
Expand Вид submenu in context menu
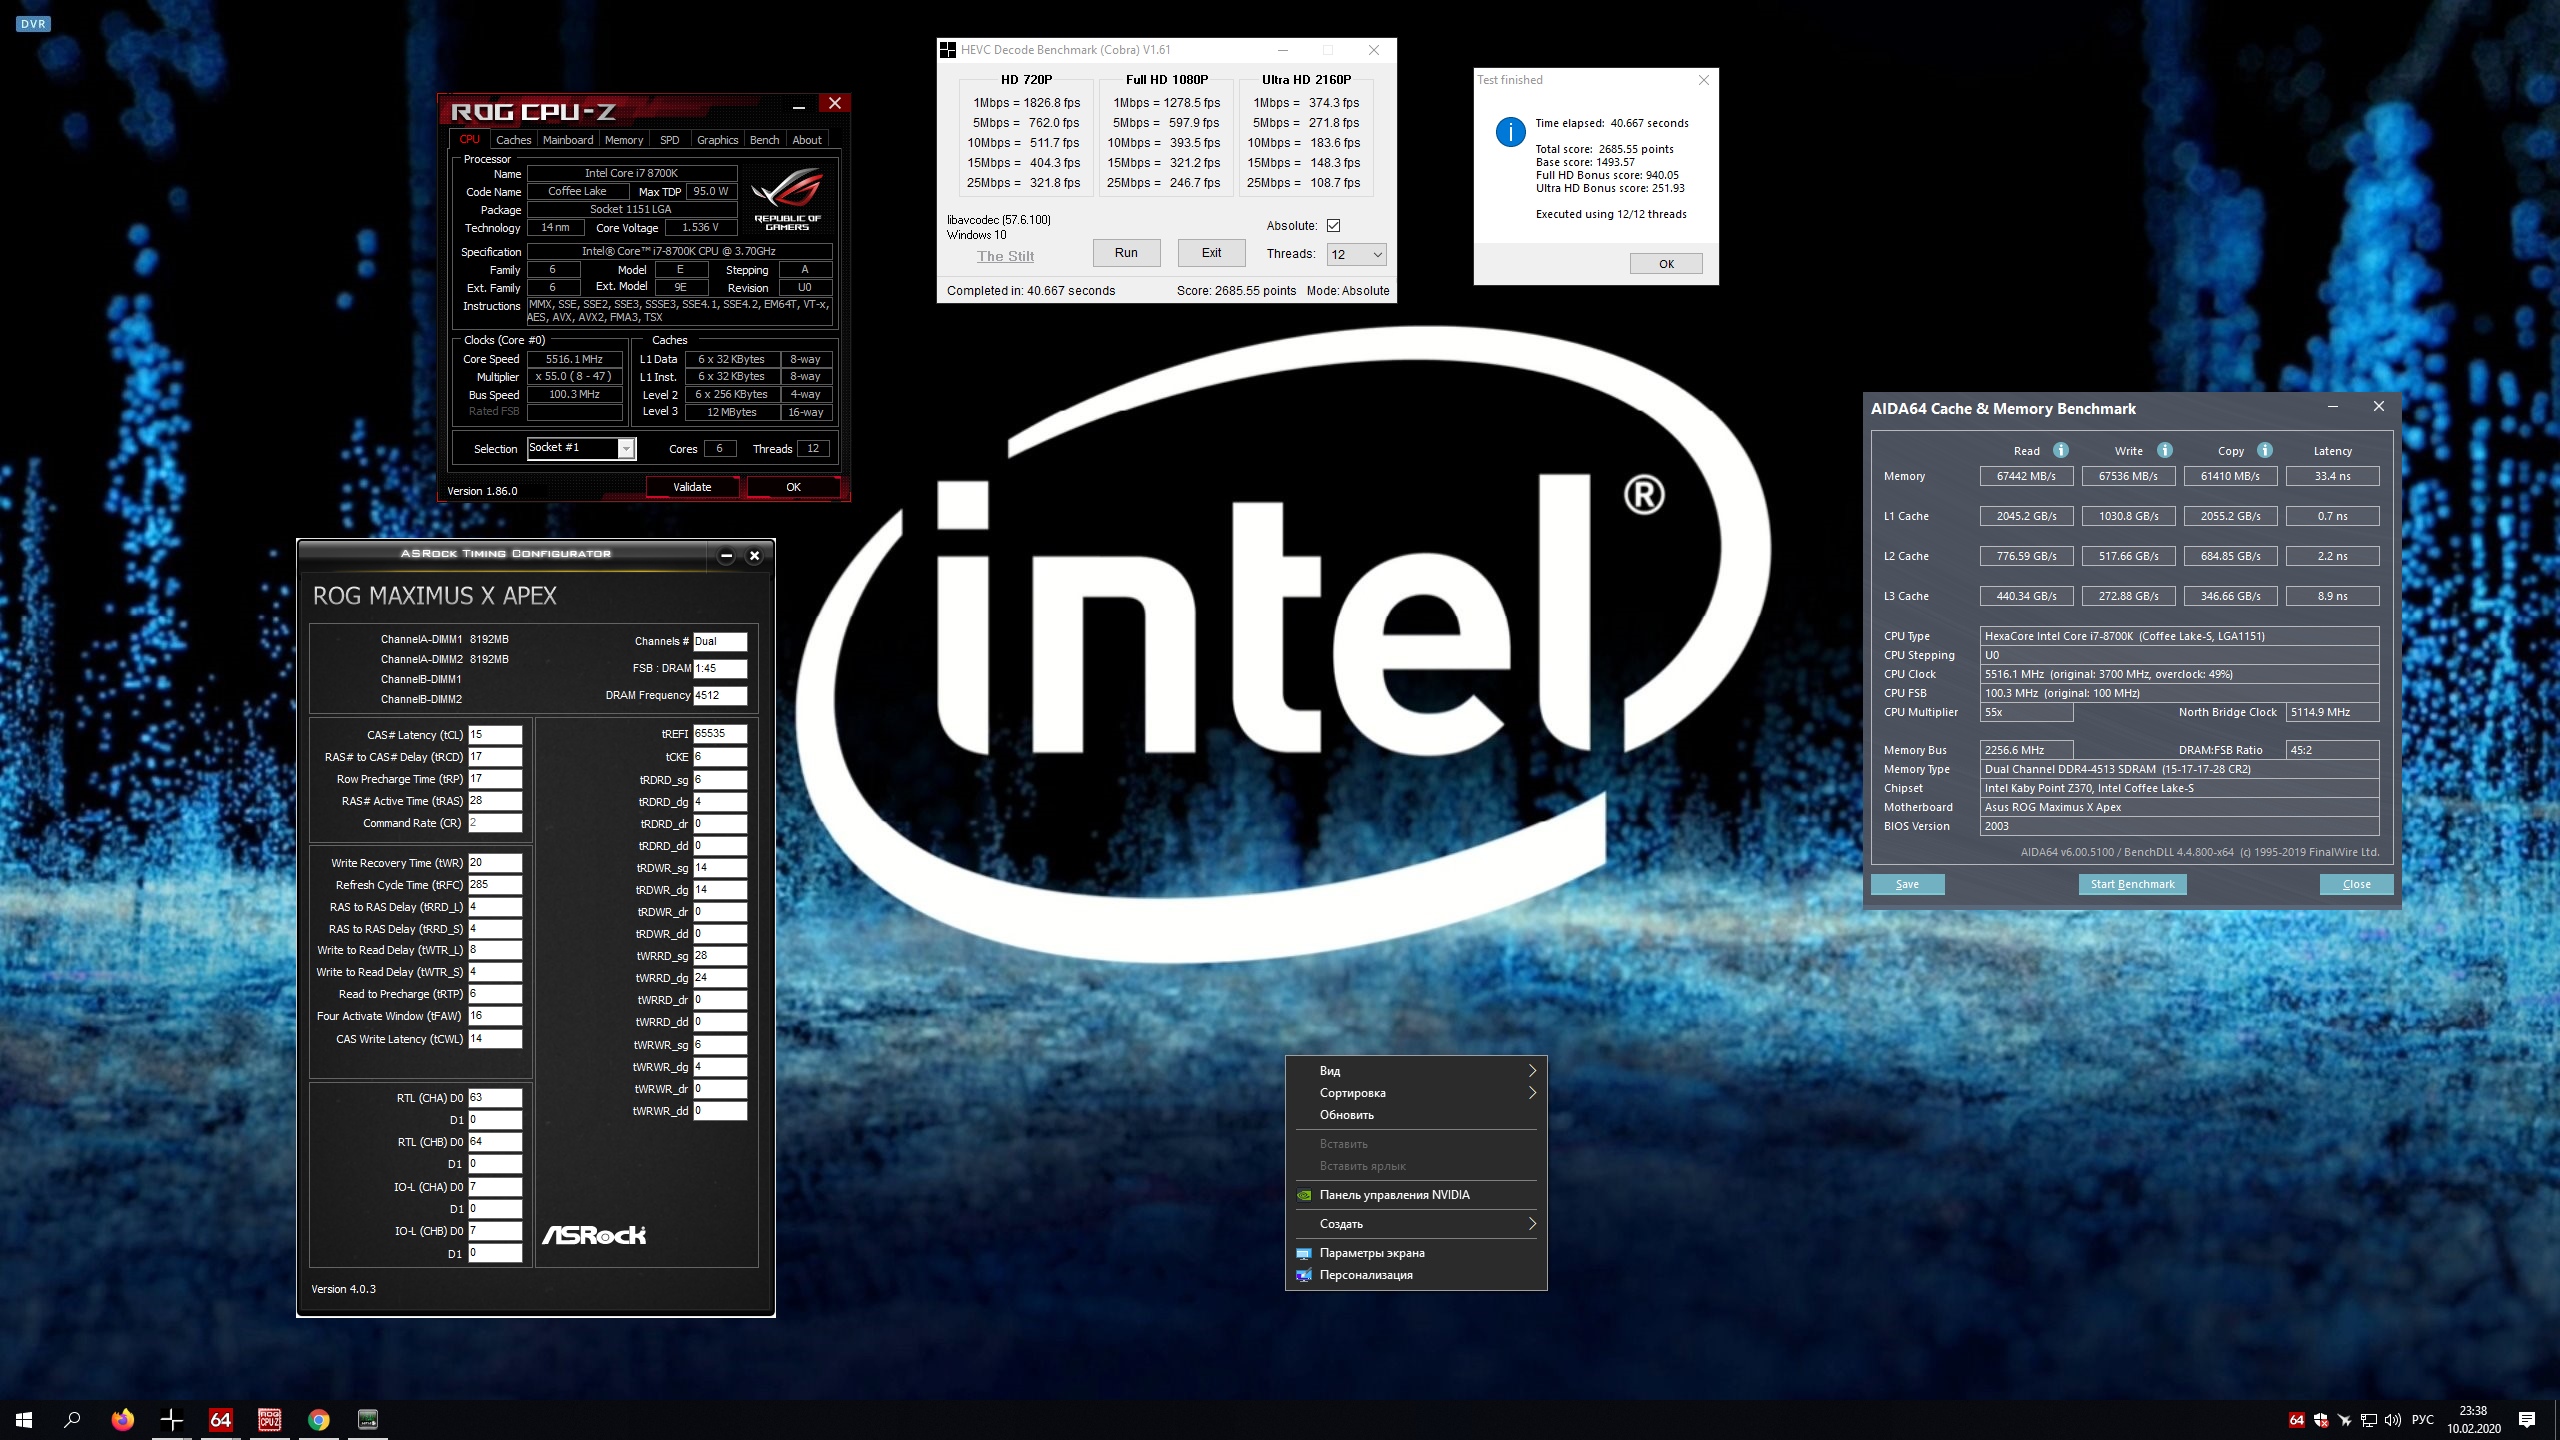pos(1416,1071)
